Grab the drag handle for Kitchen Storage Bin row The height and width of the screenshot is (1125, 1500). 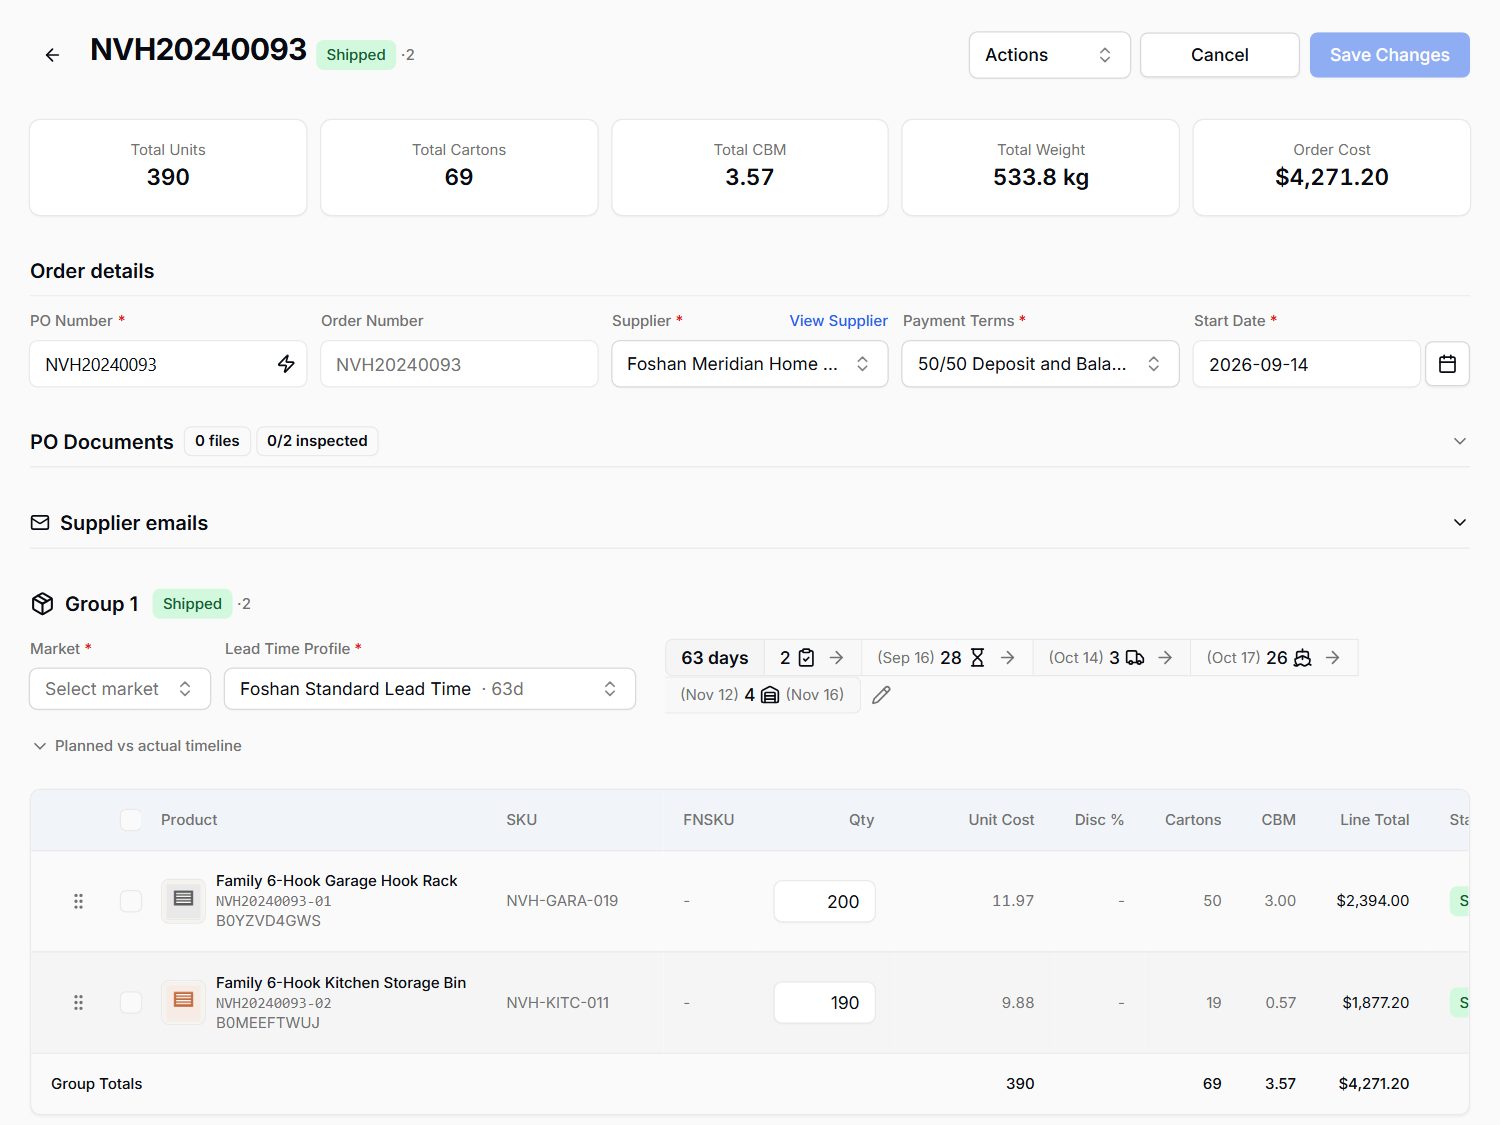coord(78,1003)
